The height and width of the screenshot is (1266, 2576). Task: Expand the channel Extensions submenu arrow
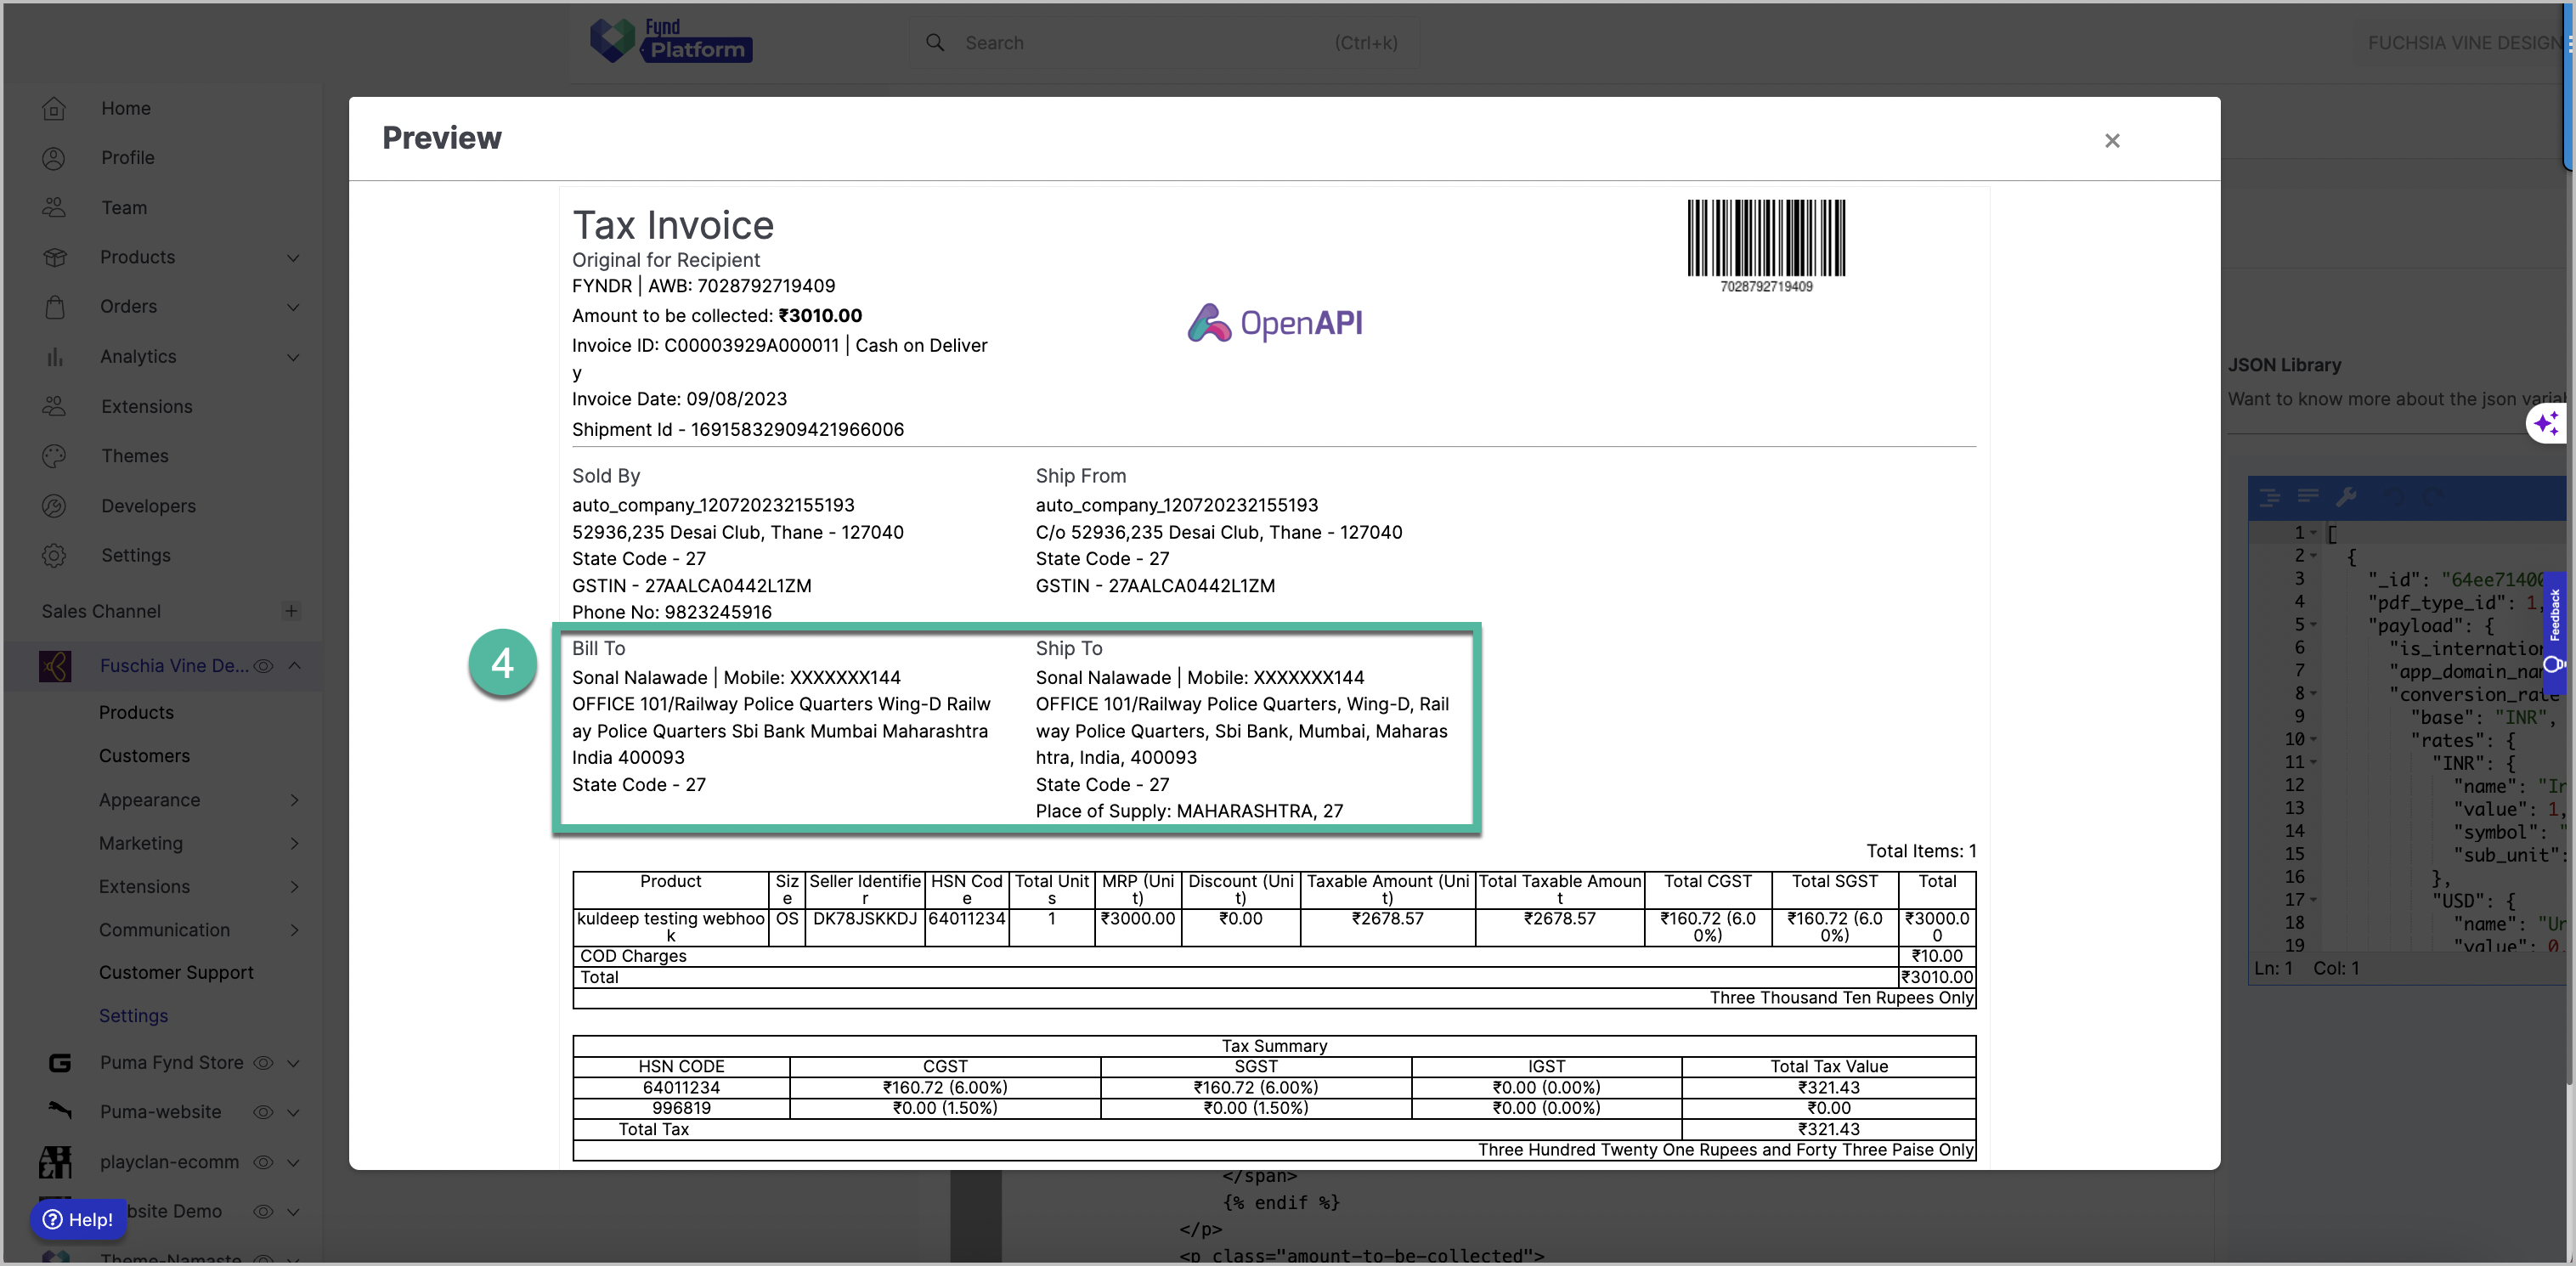294,887
